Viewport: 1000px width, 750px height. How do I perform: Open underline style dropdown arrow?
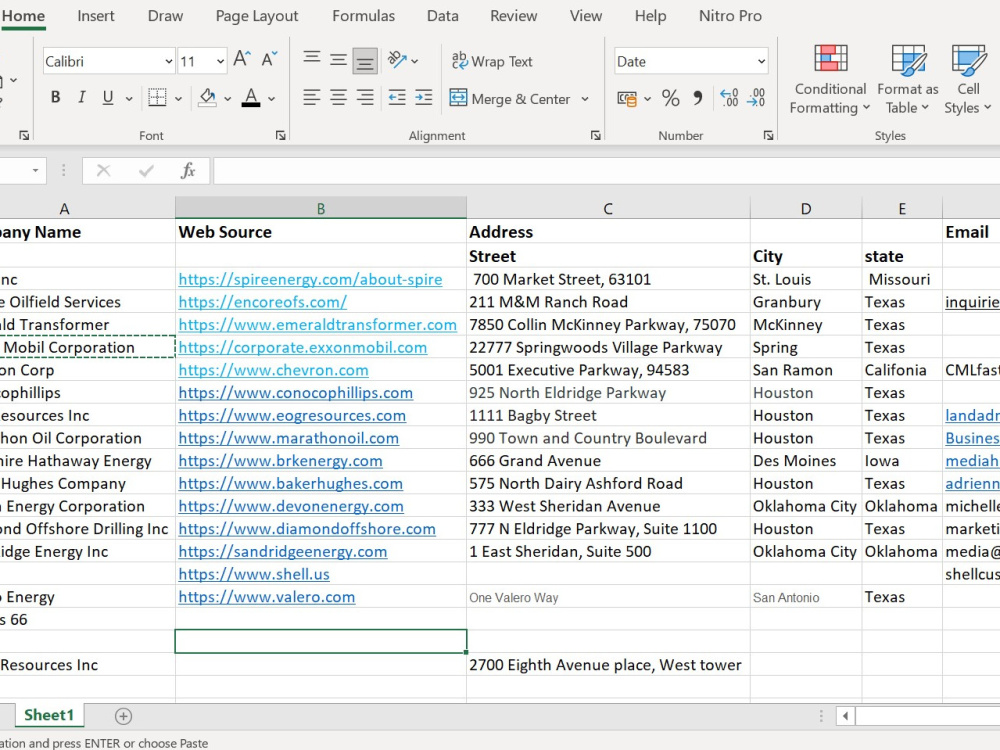click(x=129, y=98)
